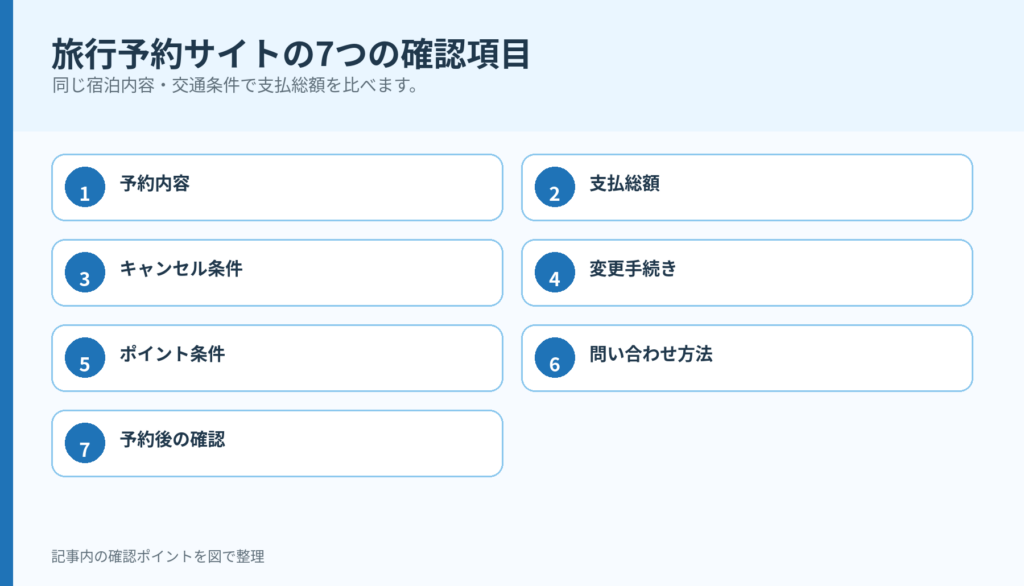Open the 予約内容 card
The height and width of the screenshot is (586, 1024).
pyautogui.click(x=277, y=187)
